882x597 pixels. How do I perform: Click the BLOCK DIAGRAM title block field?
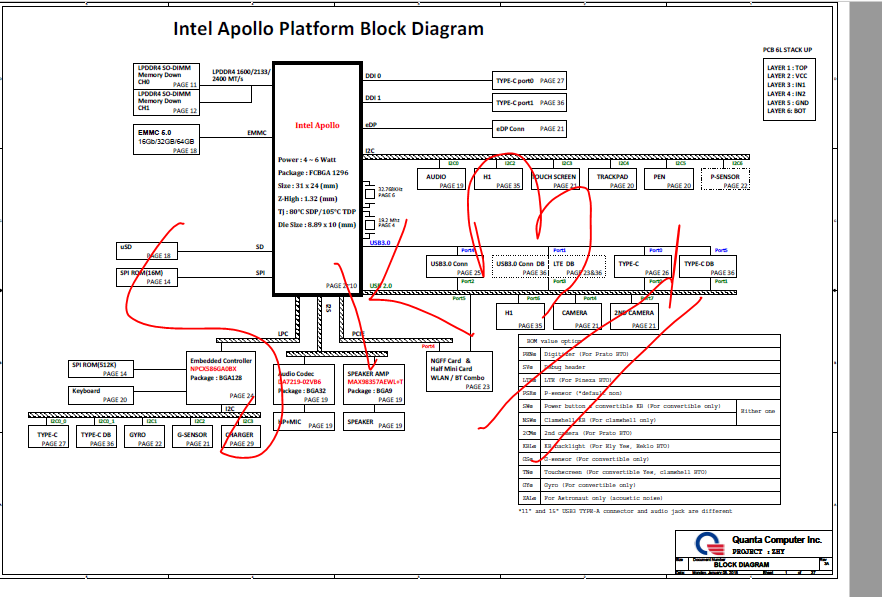741,564
